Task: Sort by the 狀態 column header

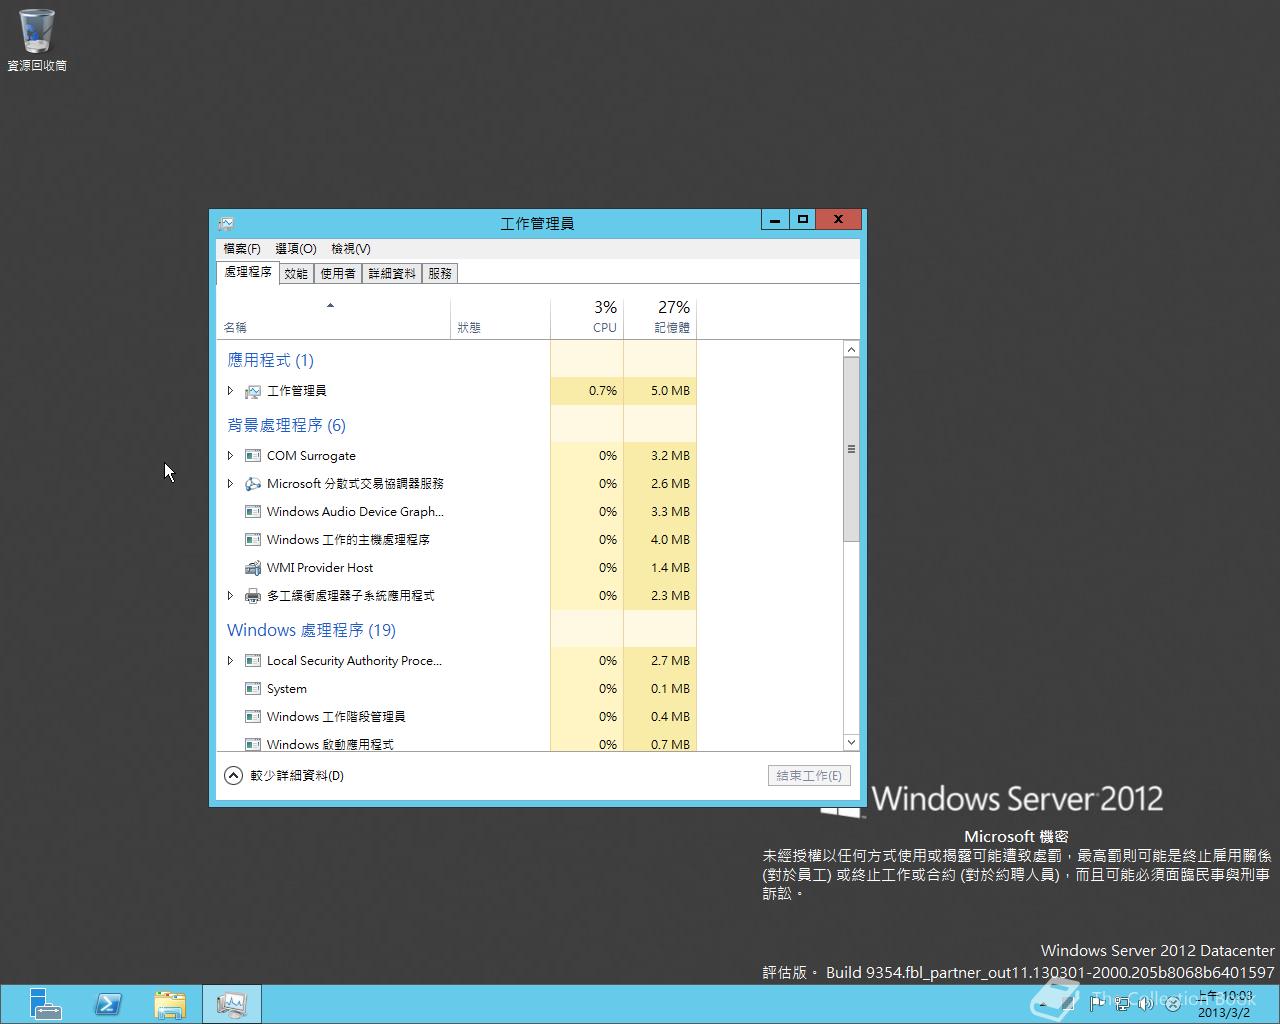Action: tap(500, 318)
